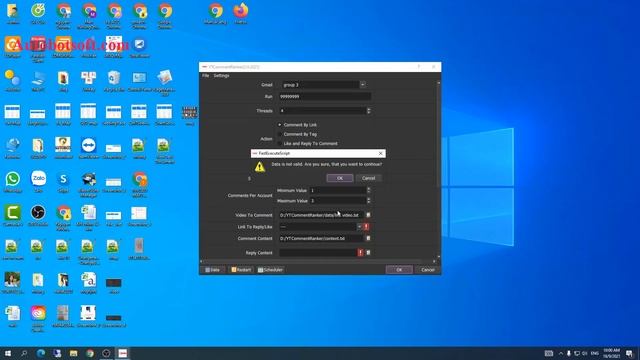Open the Scheduler tab
This screenshot has width=640, height=360.
pyautogui.click(x=270, y=270)
